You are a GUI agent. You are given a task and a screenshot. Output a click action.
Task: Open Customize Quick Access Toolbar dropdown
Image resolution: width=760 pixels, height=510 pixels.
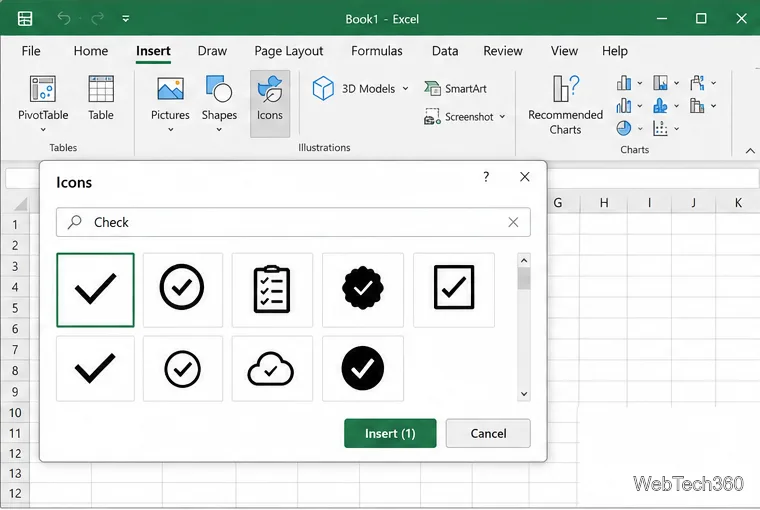126,18
